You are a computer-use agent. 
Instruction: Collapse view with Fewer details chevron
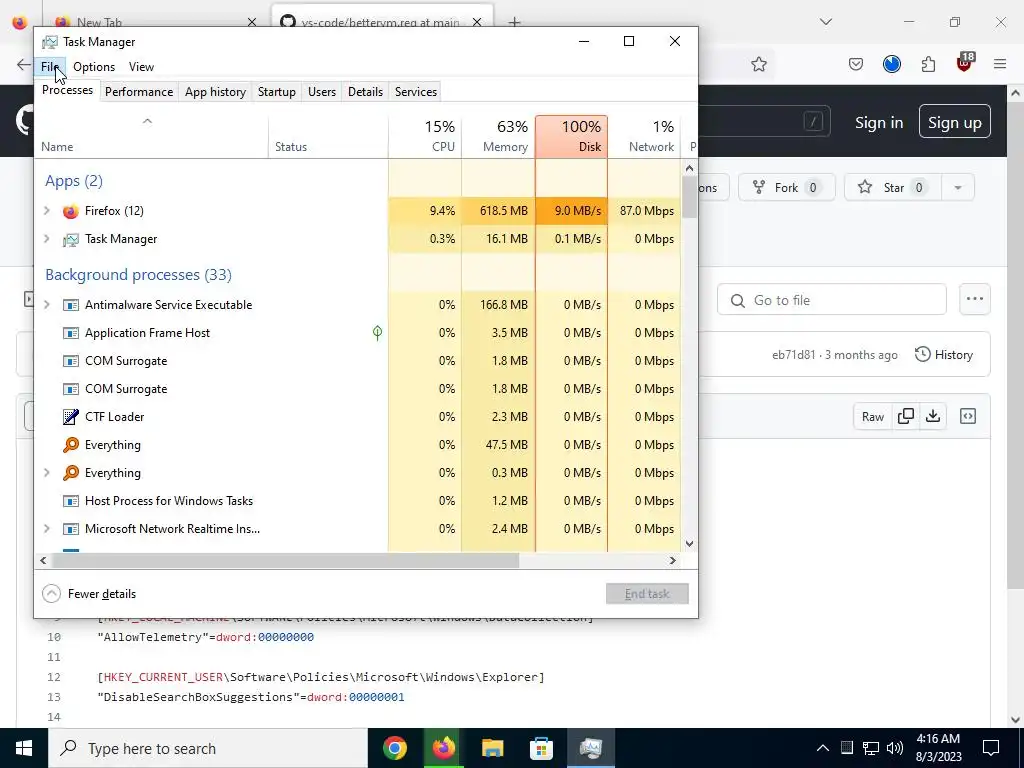click(51, 594)
